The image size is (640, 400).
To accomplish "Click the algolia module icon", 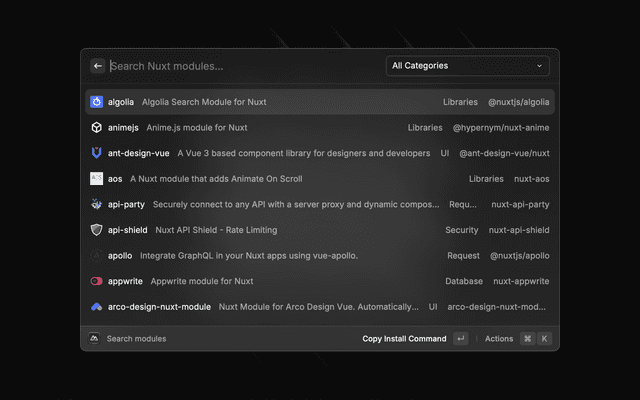I will tap(97, 102).
